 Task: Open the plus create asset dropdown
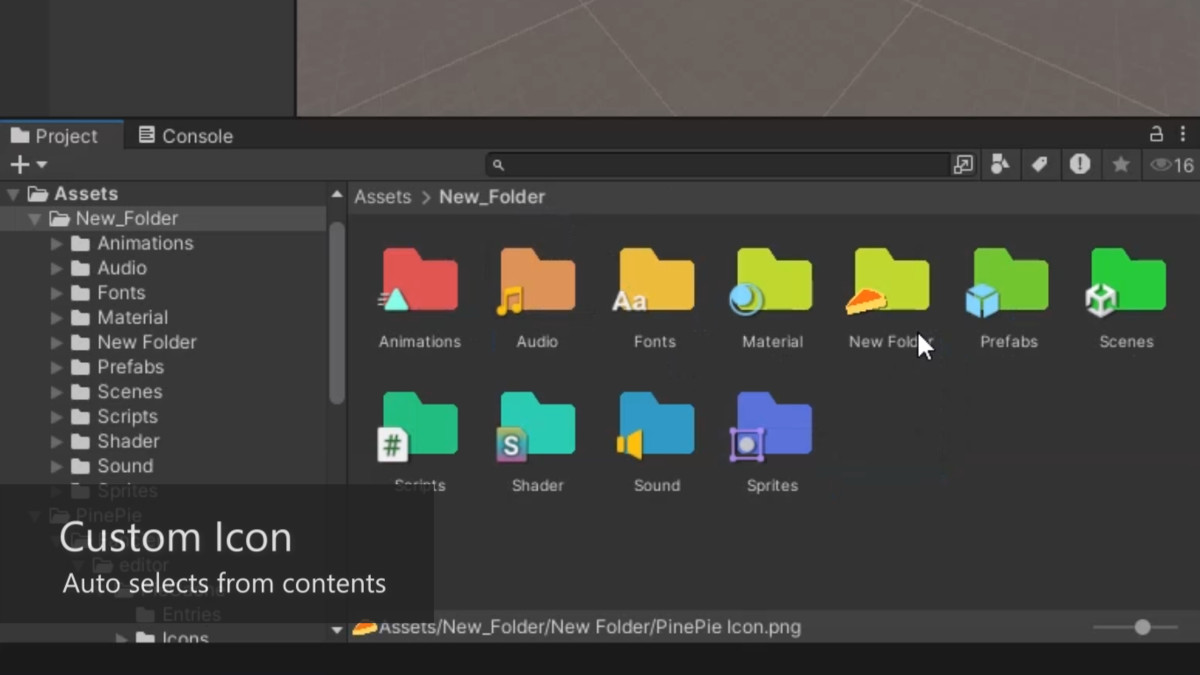pyautogui.click(x=28, y=165)
